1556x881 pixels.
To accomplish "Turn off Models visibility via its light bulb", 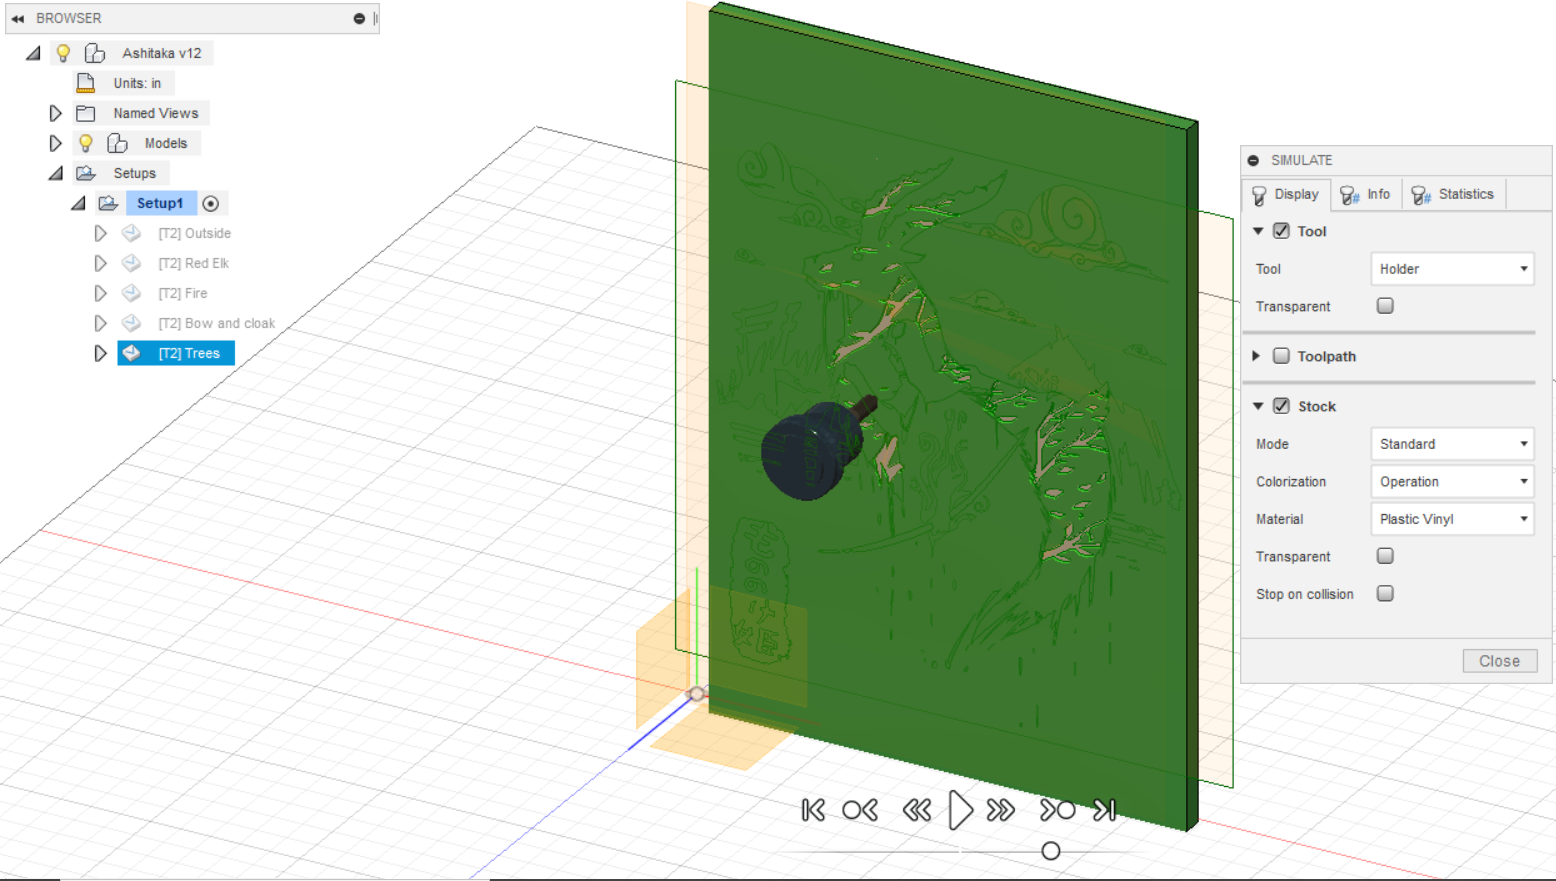I will click(85, 142).
